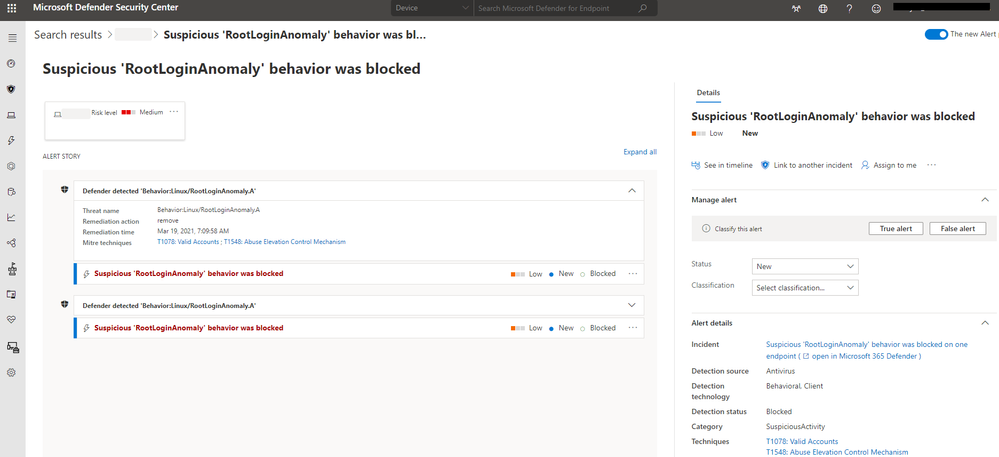The image size is (999, 457).
Task: Open more actions ellipsis in Details panel
Action: (x=931, y=164)
